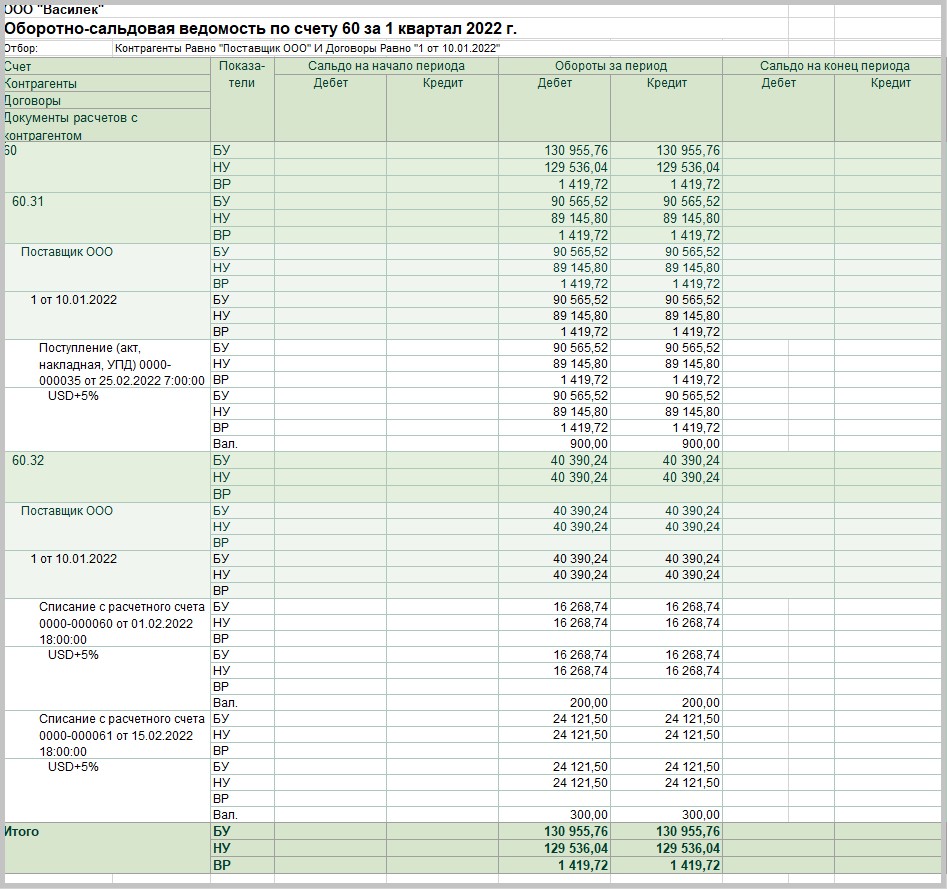Select the account "60.32" row label
The image size is (947, 889).
28,460
